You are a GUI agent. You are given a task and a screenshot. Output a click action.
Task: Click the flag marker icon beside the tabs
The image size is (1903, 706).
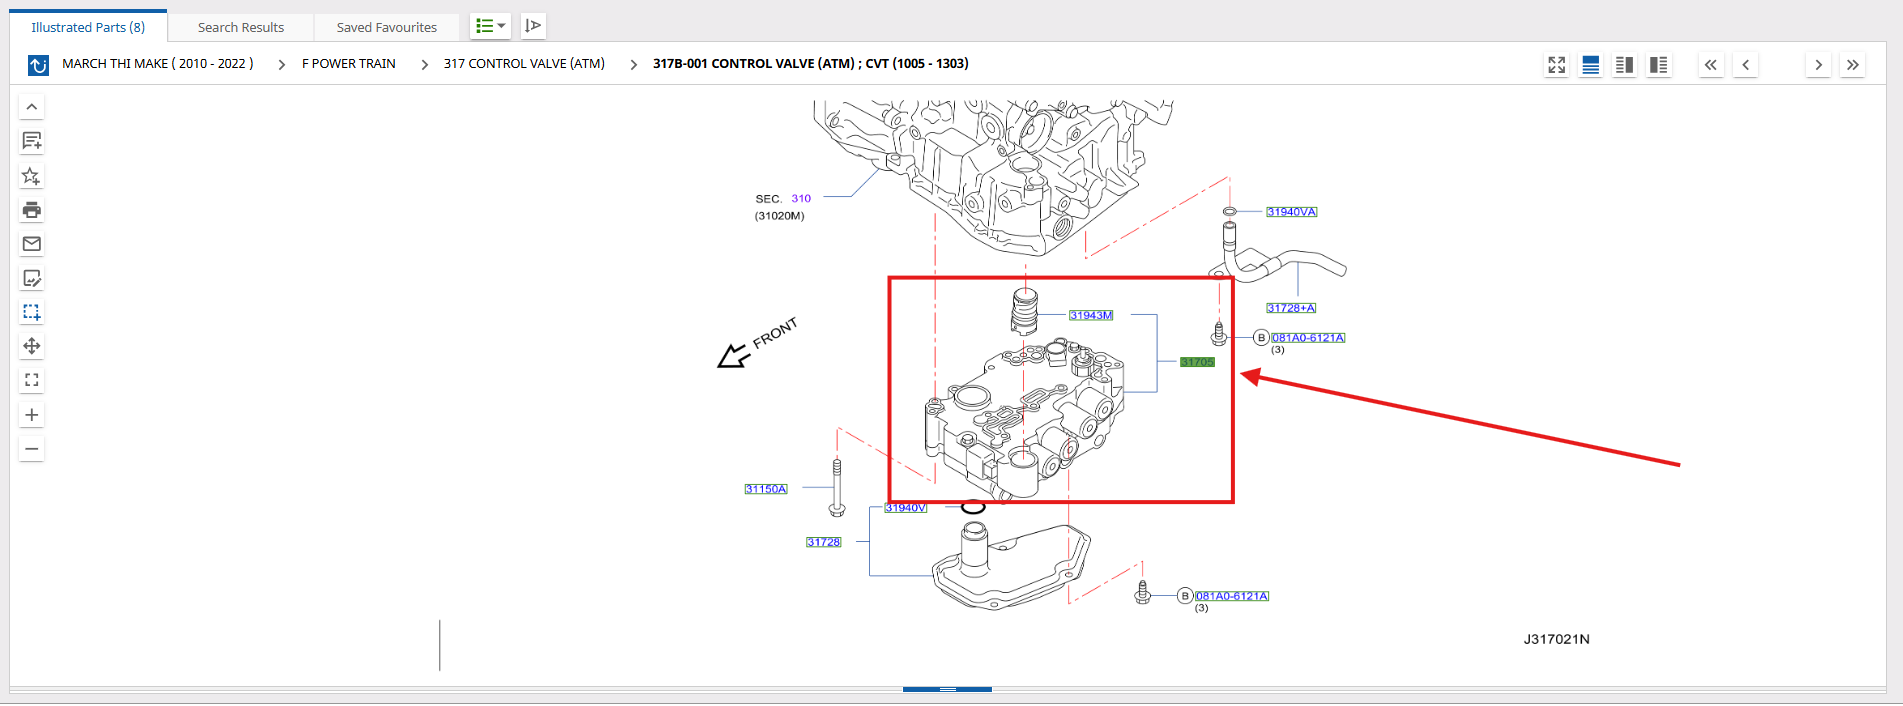(x=533, y=26)
